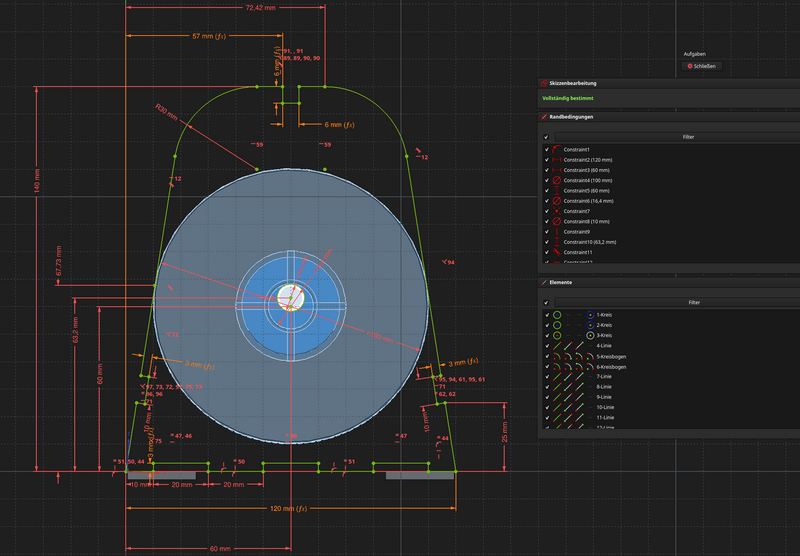Click the Skizzenbearbeitung panel header icon
Image resolution: width=800 pixels, height=556 pixels.
[544, 83]
